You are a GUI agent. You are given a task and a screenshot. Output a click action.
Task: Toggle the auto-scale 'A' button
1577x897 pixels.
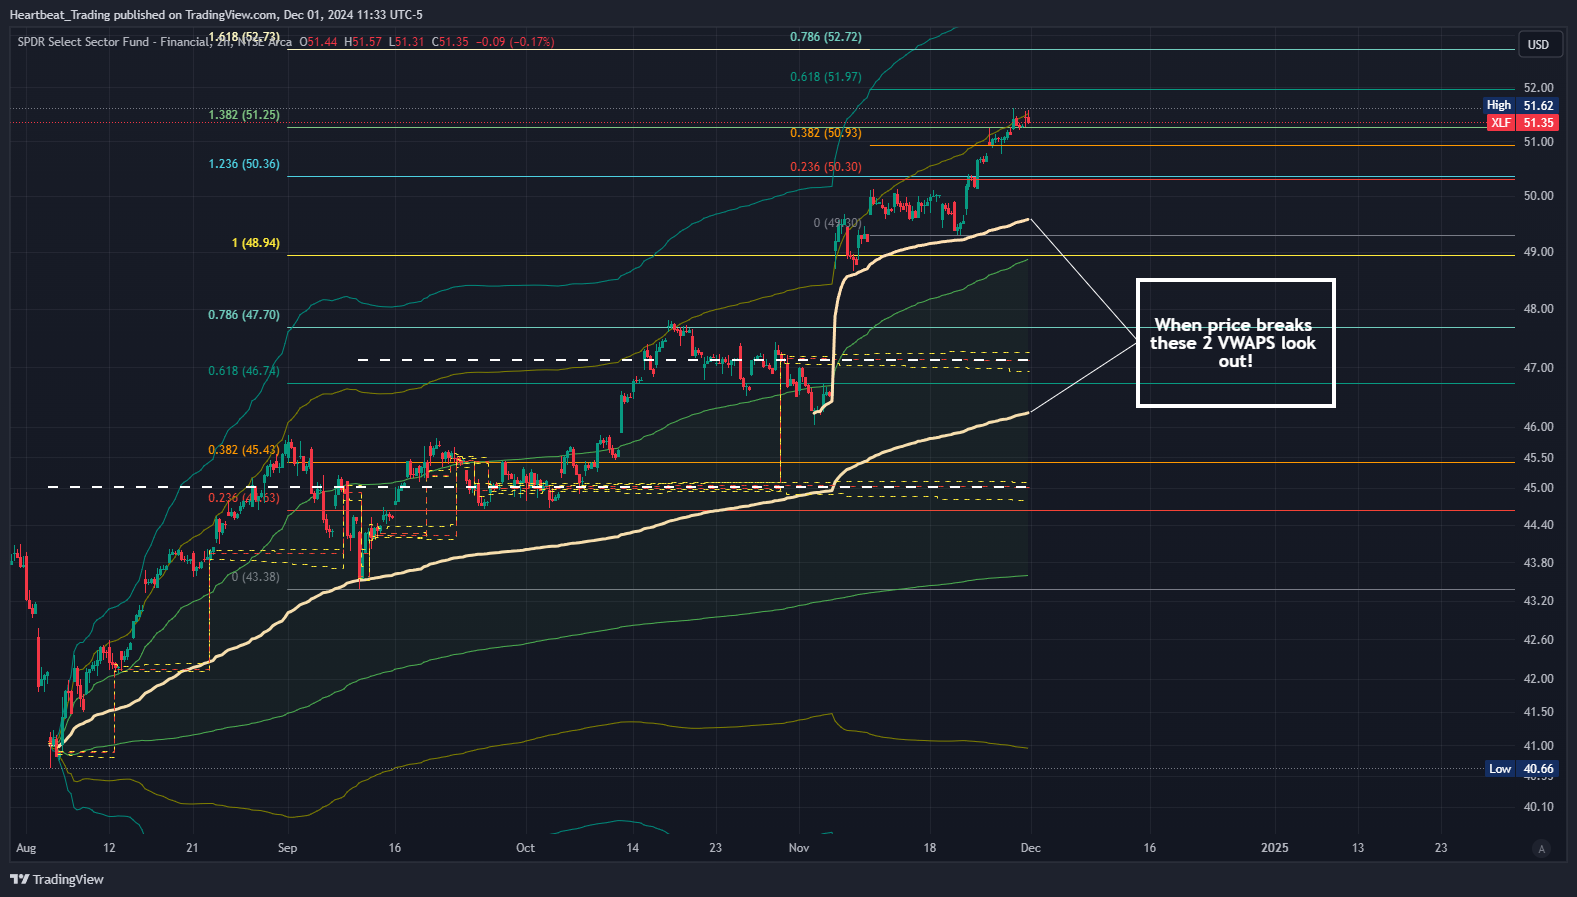[1541, 849]
